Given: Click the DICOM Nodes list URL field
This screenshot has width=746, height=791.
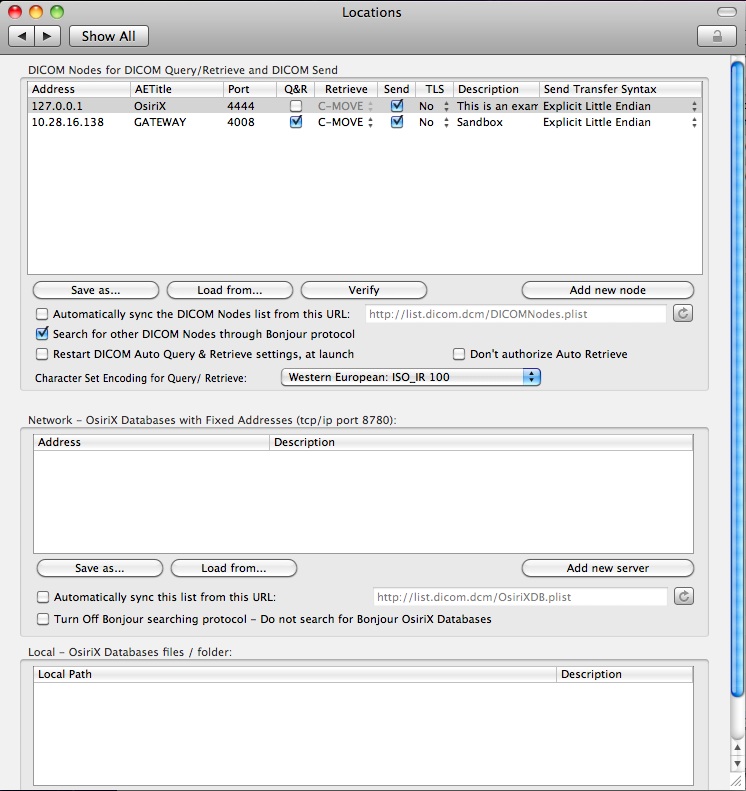Looking at the screenshot, I should click(515, 314).
